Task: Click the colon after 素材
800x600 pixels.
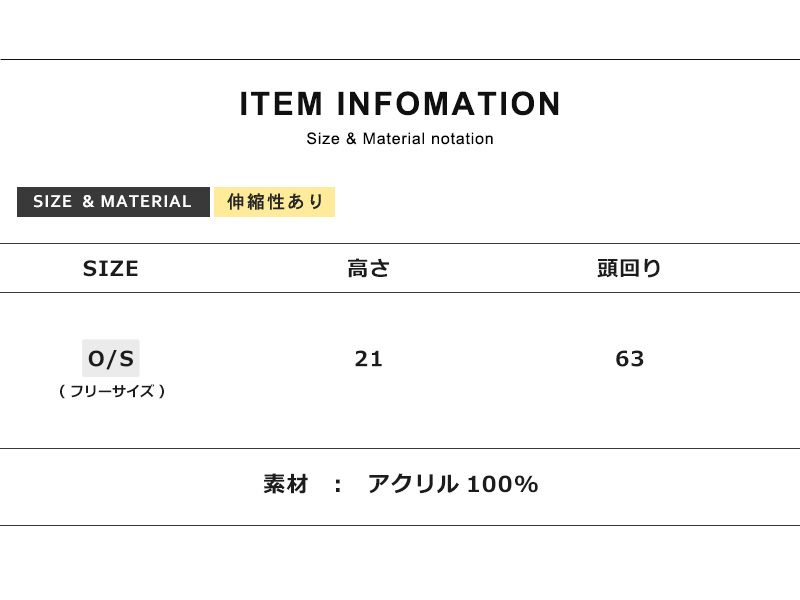Action: tap(338, 486)
